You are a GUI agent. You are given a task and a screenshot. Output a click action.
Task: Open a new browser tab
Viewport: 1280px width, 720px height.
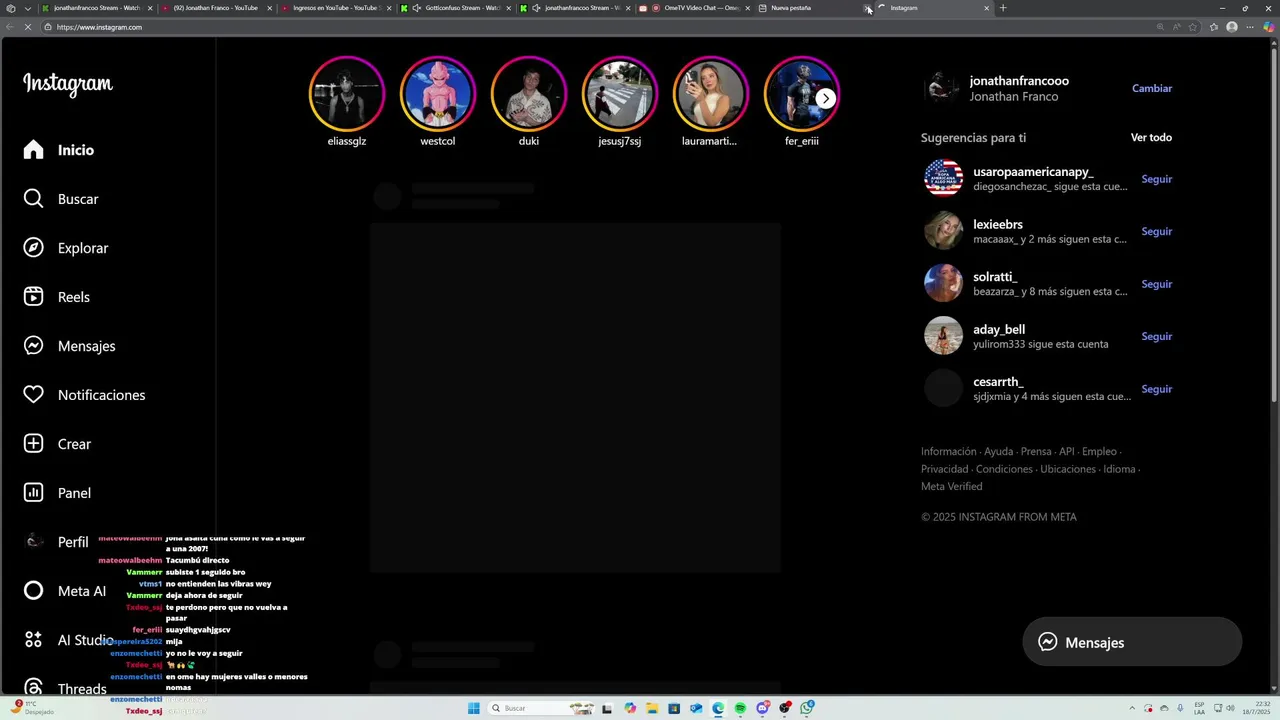[x=1003, y=8]
